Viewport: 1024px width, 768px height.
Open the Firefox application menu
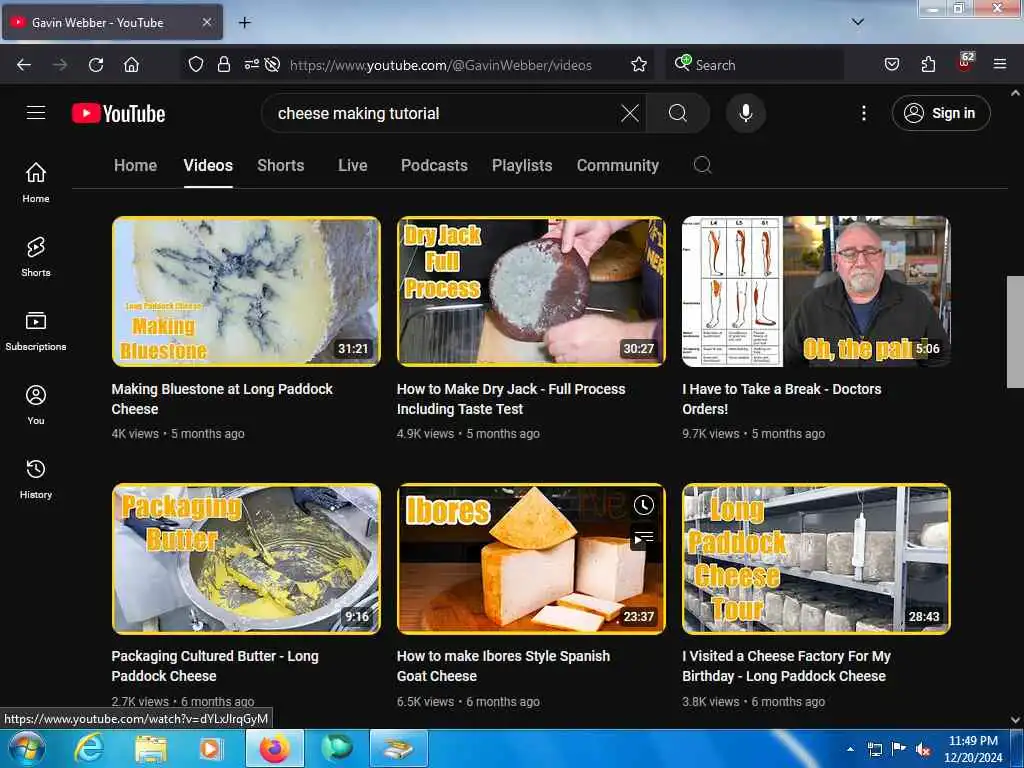click(1000, 64)
